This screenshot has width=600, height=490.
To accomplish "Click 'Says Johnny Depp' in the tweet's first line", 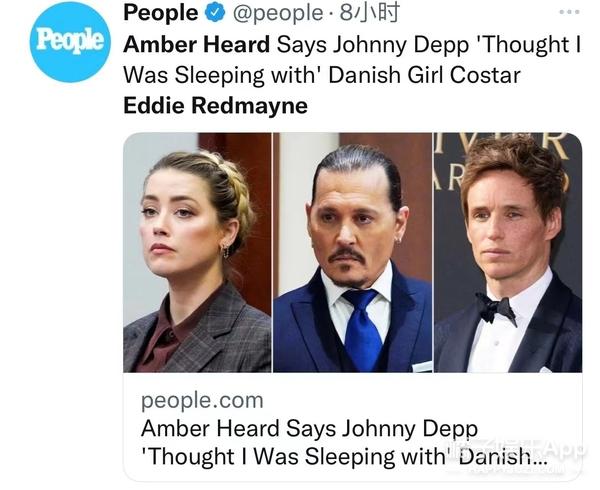I will [x=373, y=45].
